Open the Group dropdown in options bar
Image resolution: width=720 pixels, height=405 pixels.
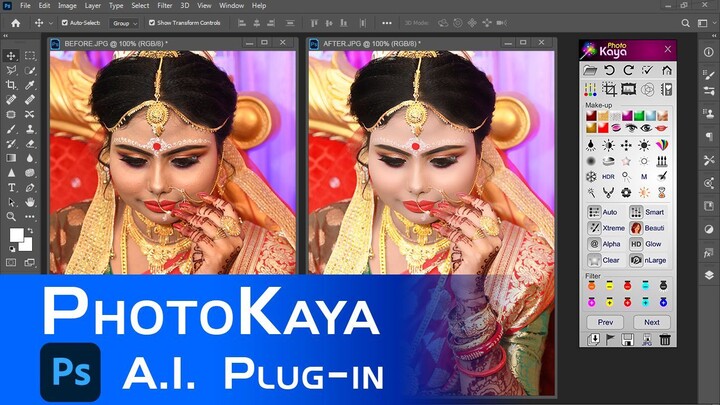click(124, 23)
